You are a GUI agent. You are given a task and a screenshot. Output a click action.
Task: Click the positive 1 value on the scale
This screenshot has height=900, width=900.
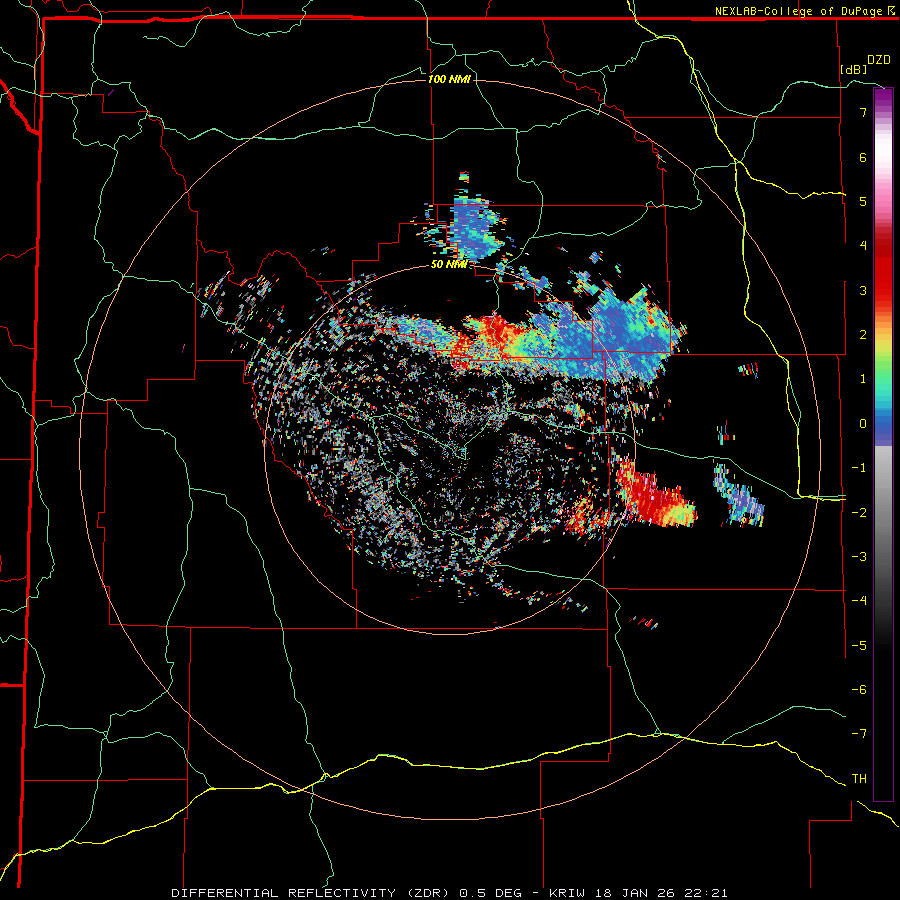(863, 379)
